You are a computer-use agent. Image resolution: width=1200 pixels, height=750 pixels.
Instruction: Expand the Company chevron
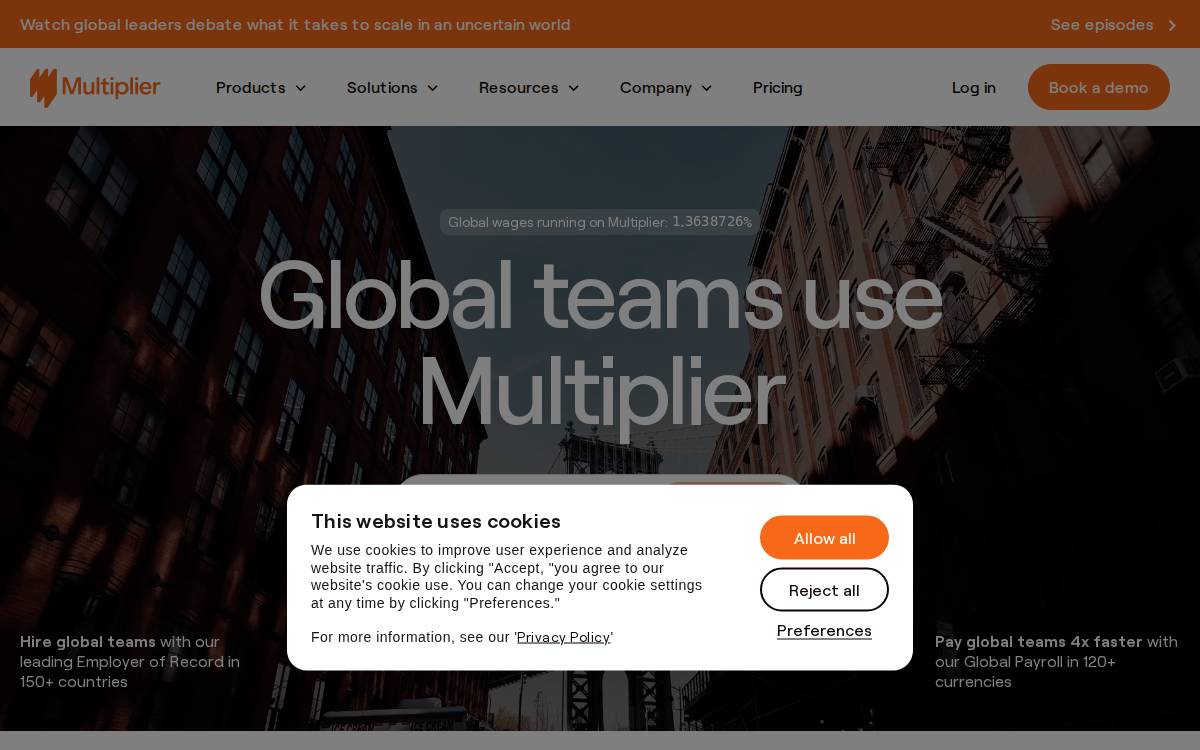(706, 88)
